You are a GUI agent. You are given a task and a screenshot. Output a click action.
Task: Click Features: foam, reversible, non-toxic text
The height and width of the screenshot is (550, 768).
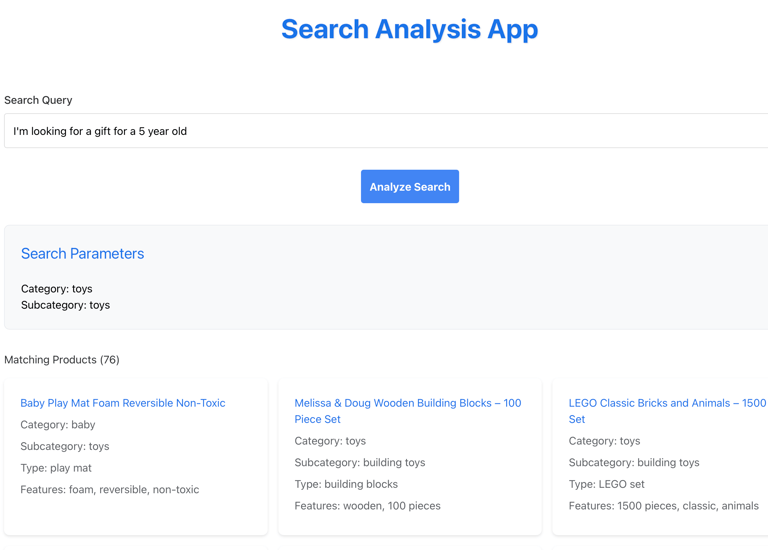point(110,490)
